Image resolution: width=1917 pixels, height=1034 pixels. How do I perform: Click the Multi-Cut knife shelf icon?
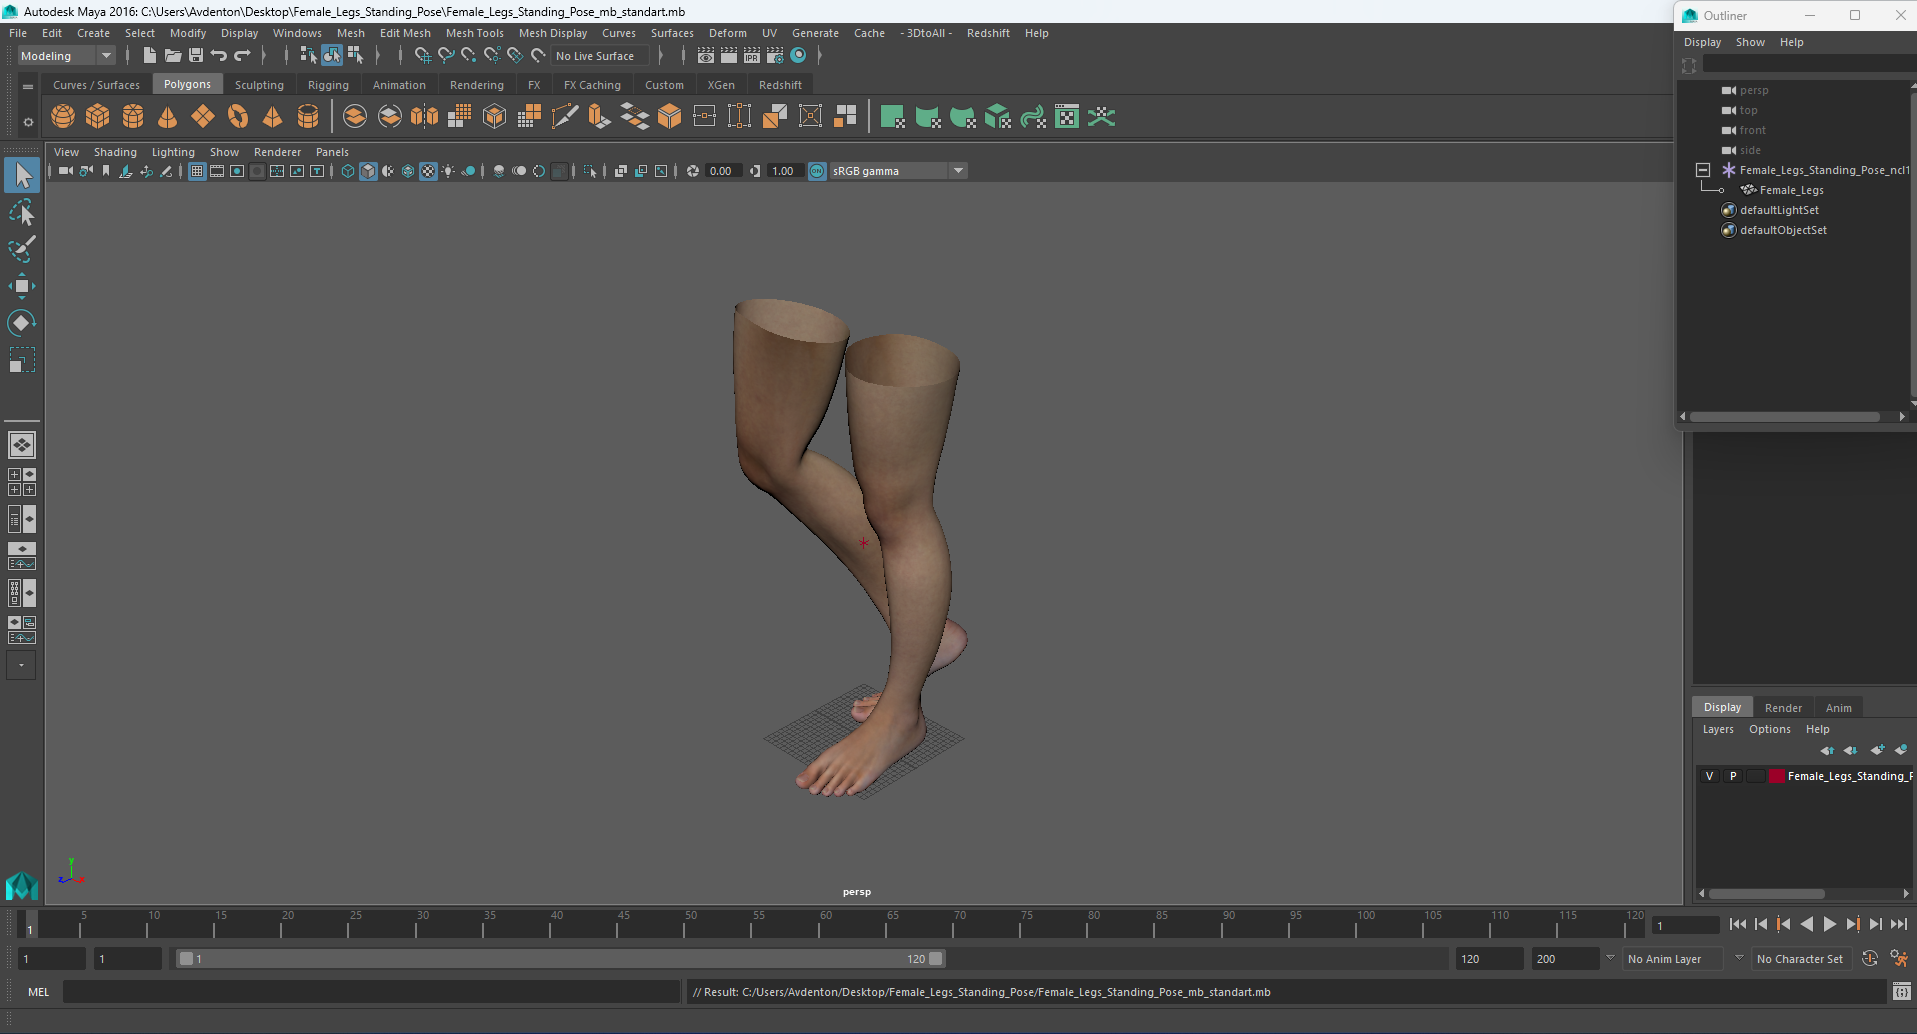(x=564, y=117)
